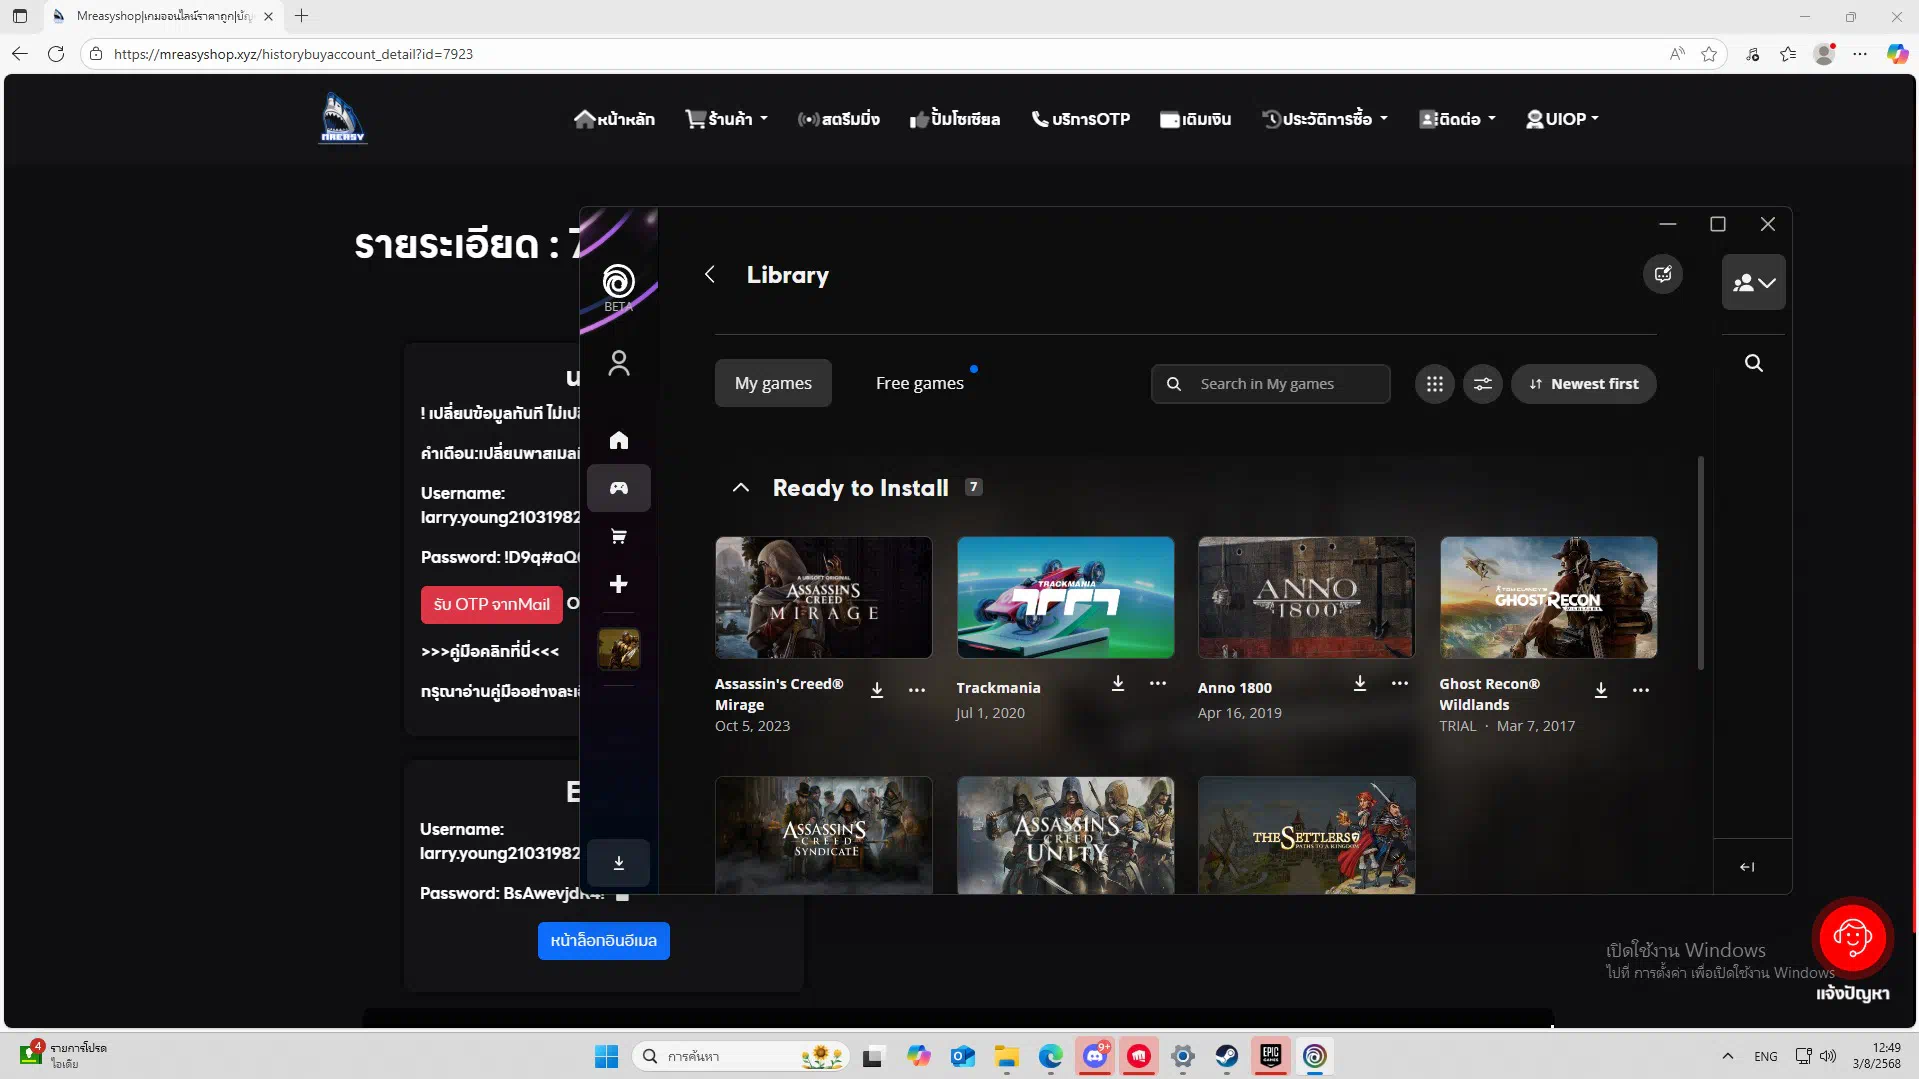Toggle the grid view button

1435,384
